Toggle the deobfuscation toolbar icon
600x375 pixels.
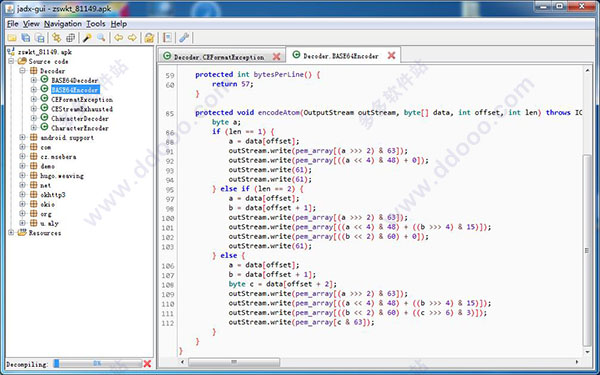tap(149, 38)
